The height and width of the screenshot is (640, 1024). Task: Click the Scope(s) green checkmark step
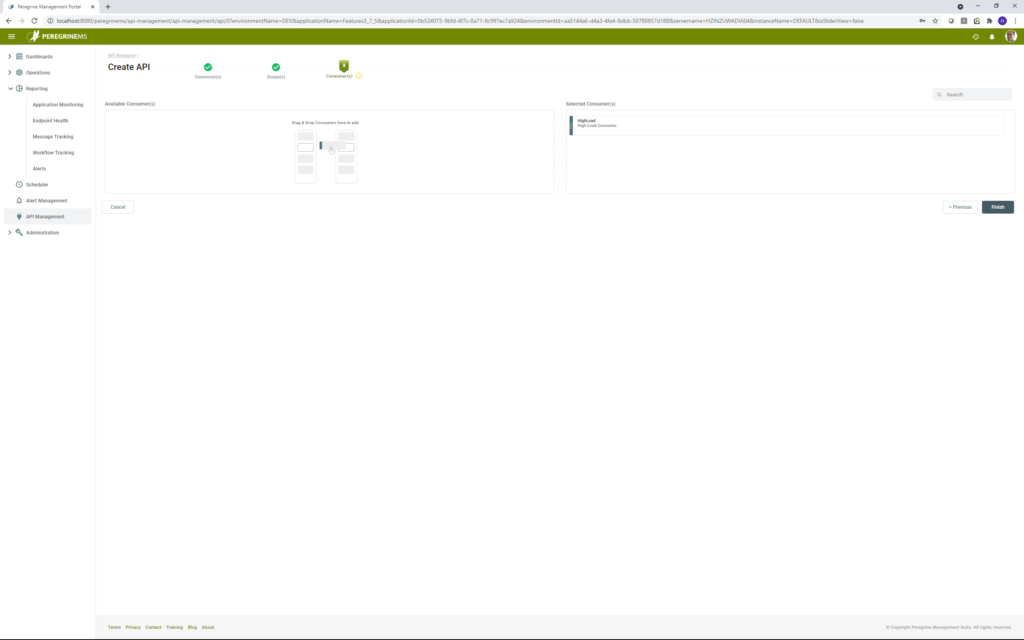pyautogui.click(x=275, y=68)
